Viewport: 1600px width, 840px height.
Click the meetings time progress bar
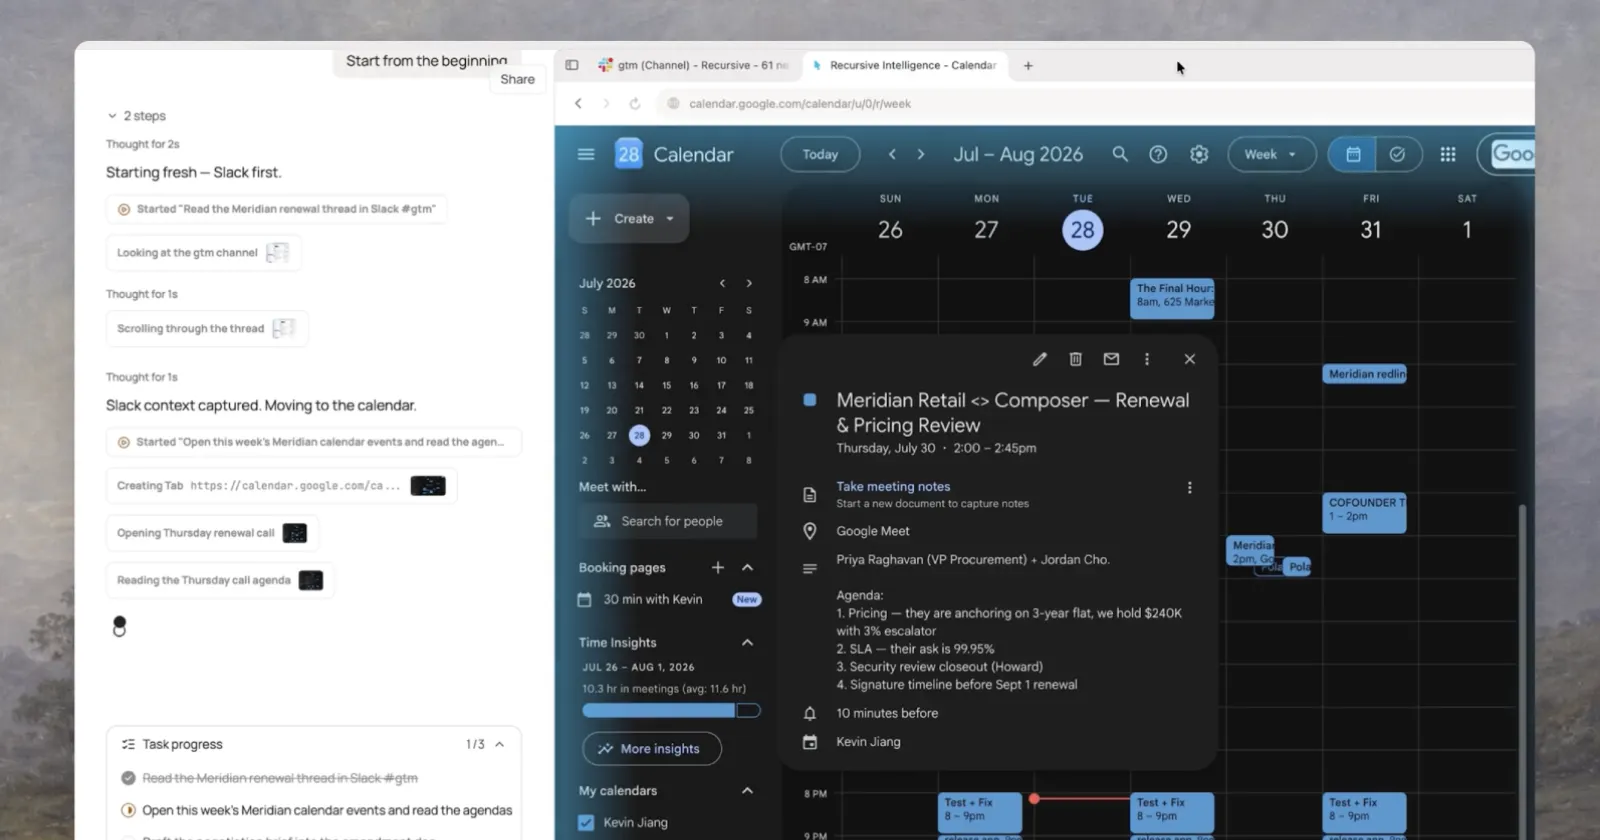click(671, 710)
